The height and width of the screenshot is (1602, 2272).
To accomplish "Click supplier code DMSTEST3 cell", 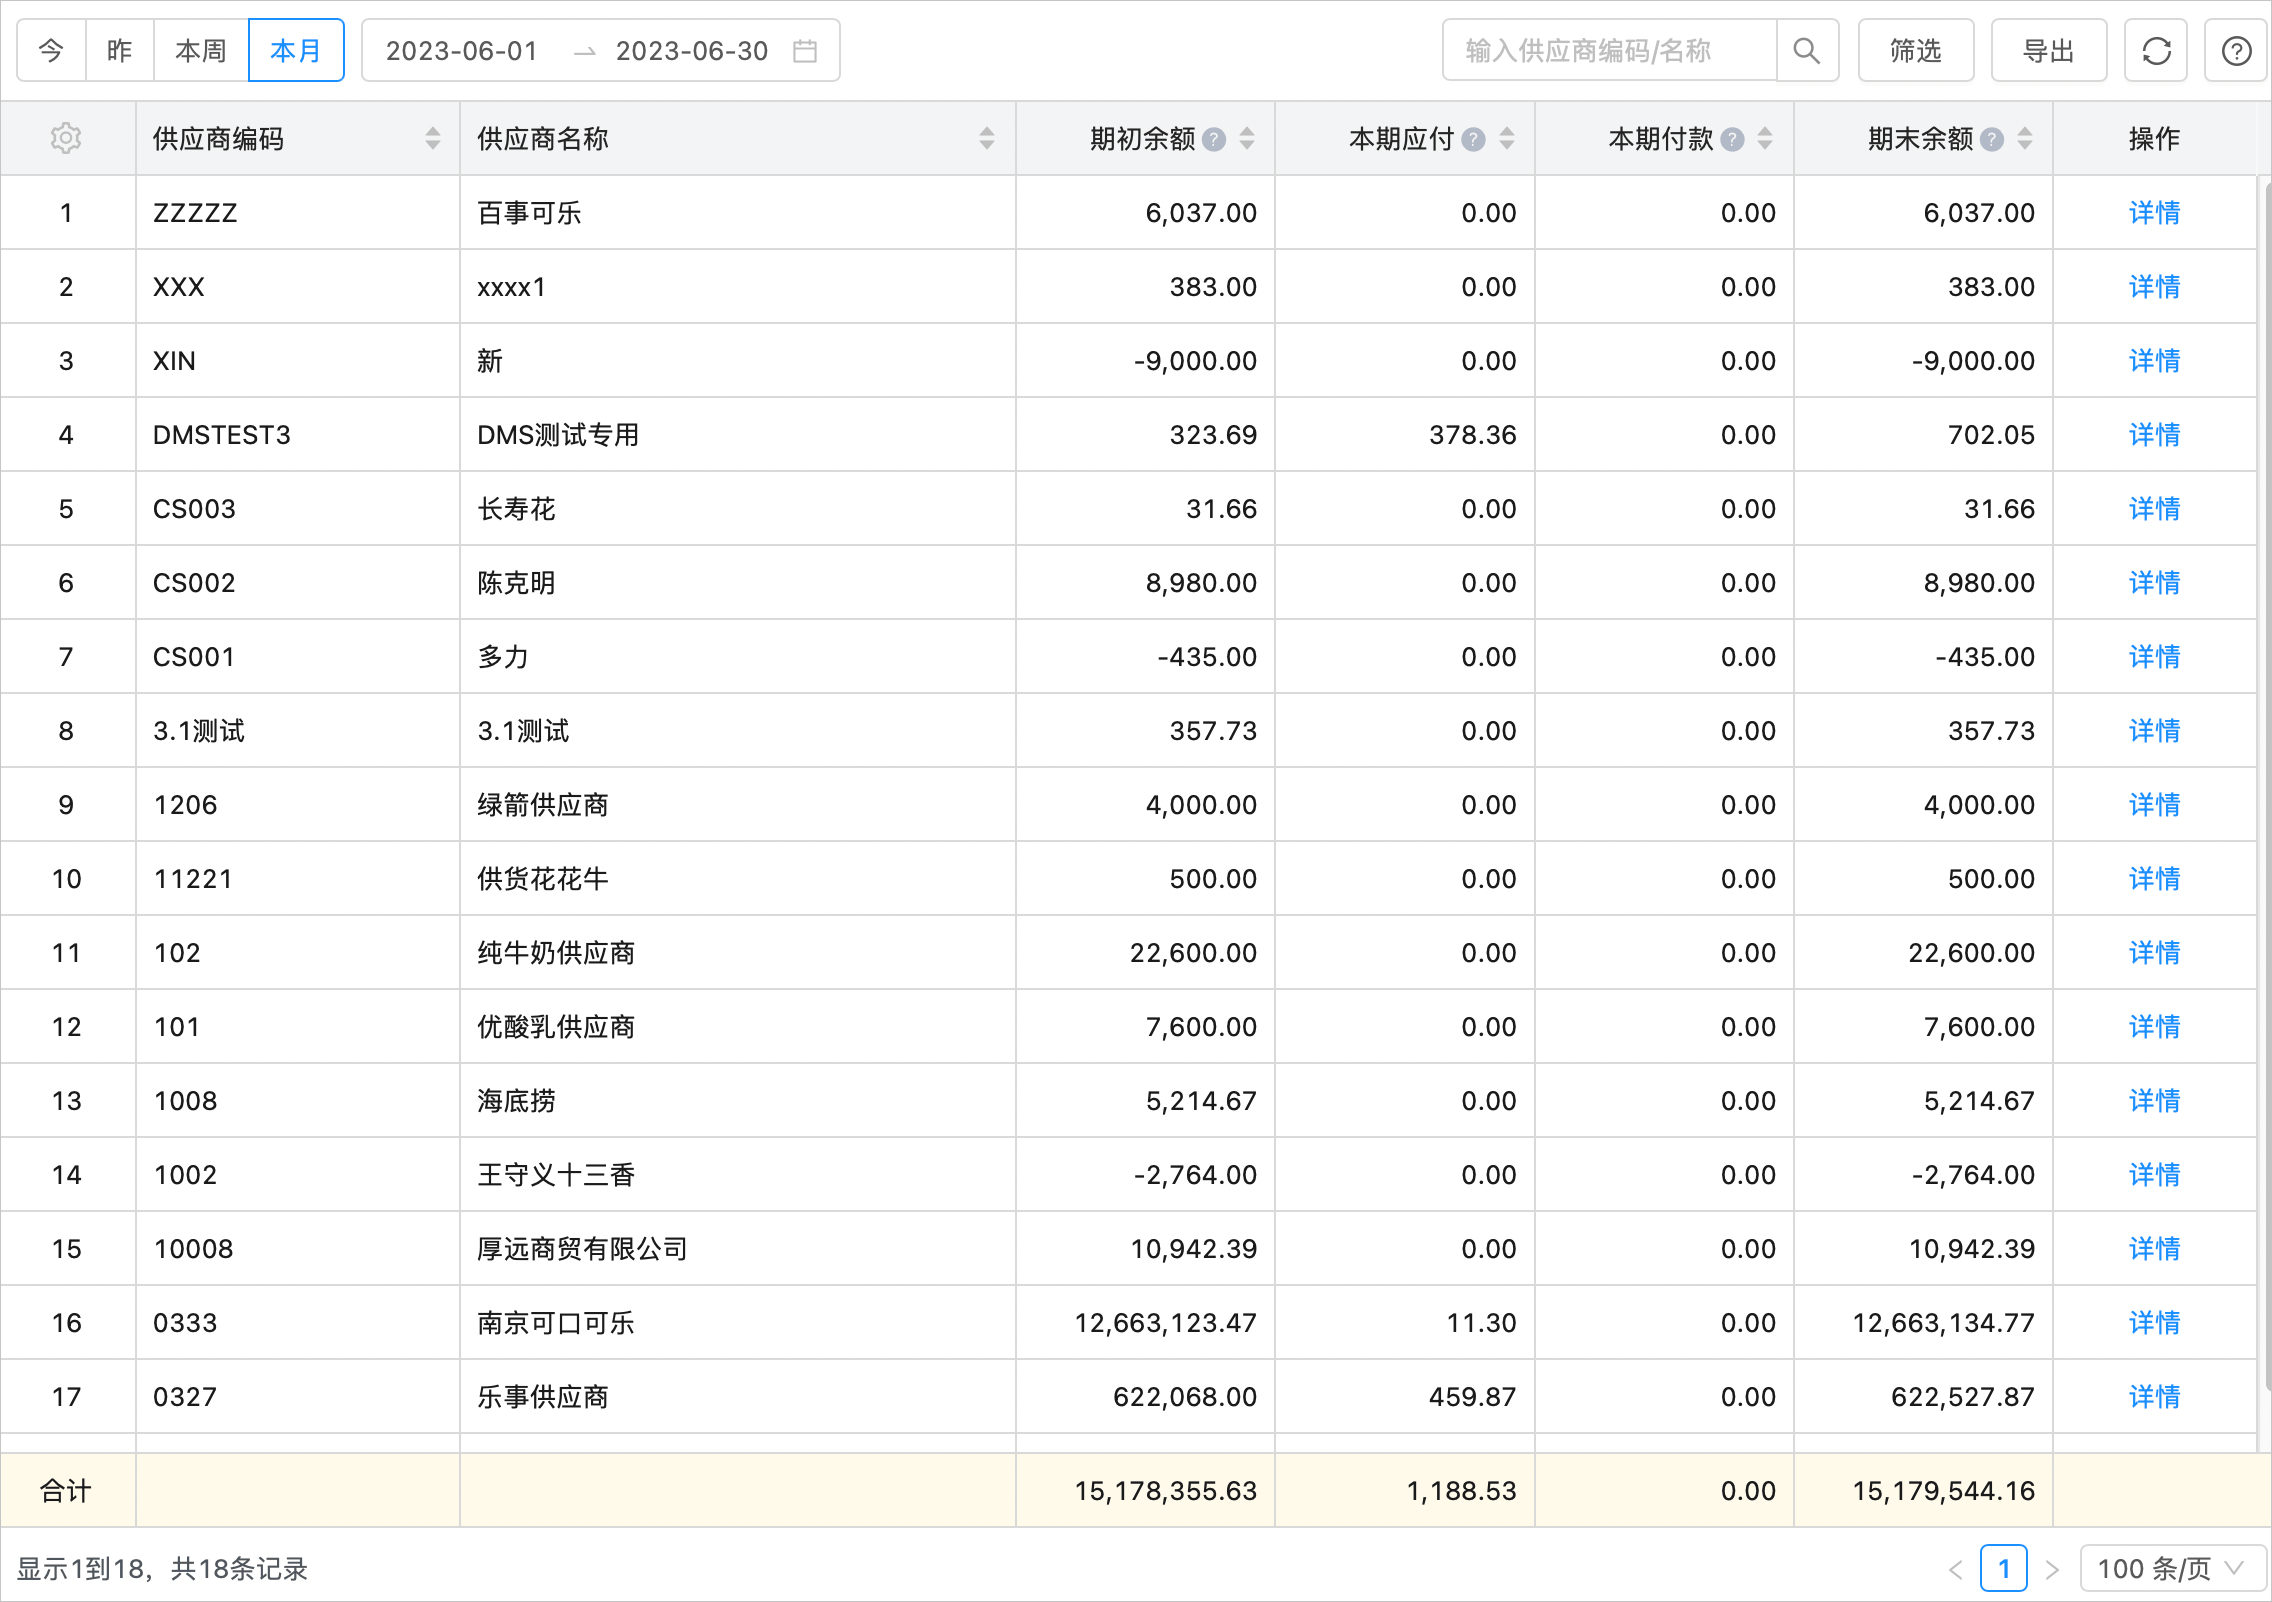I will coord(298,435).
